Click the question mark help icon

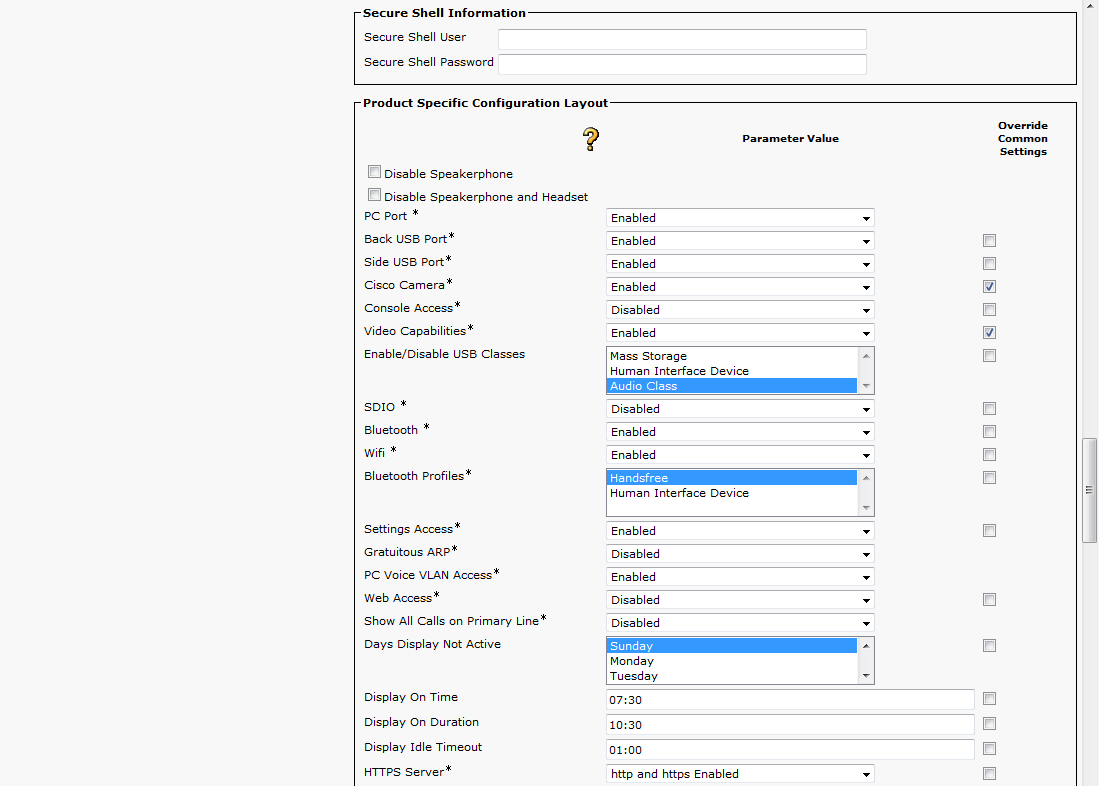click(x=591, y=139)
